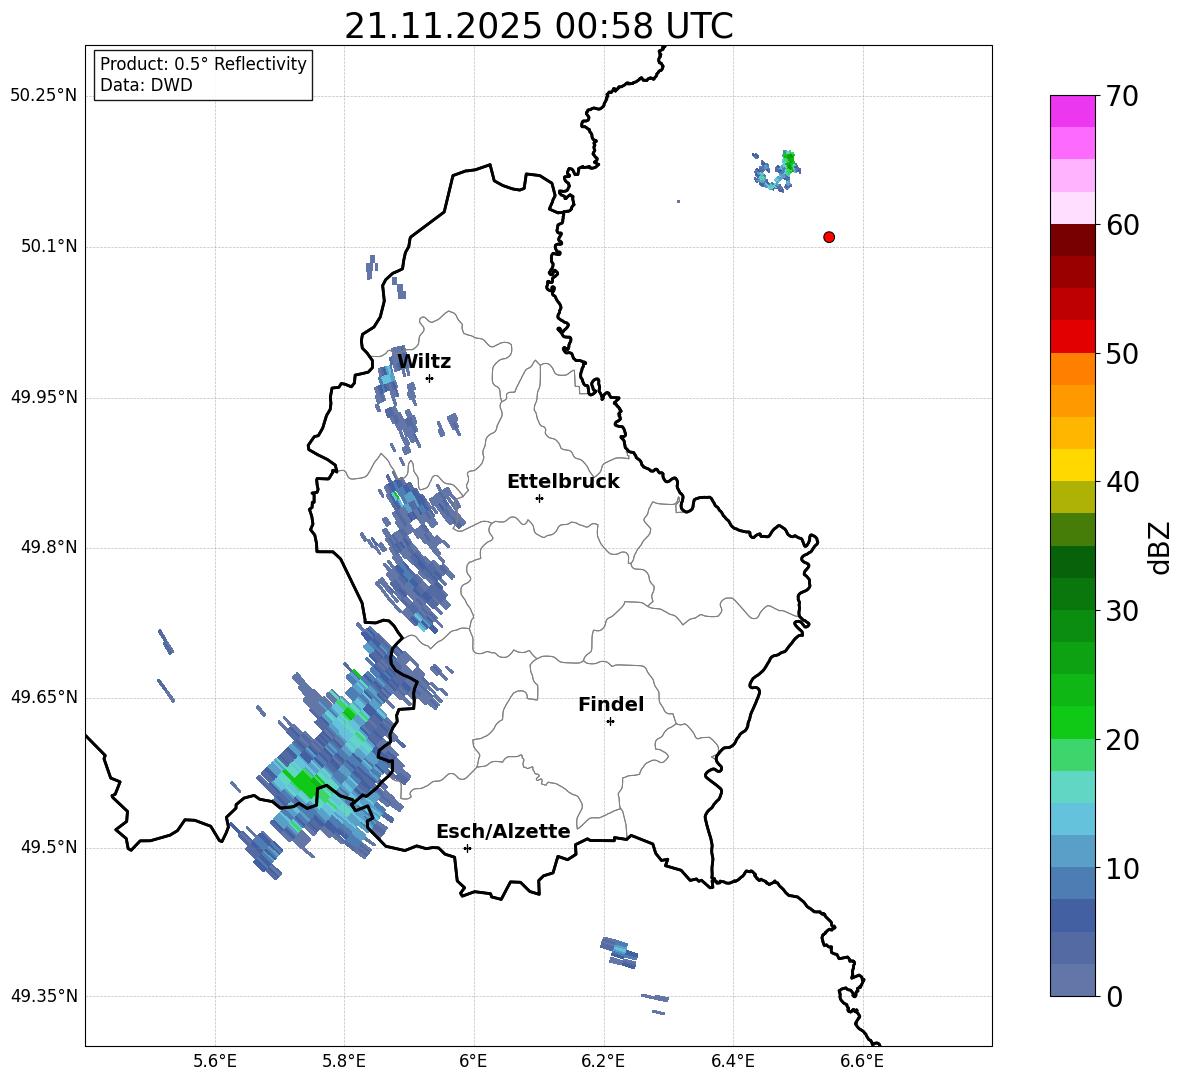The height and width of the screenshot is (1081, 1184).
Task: Click the 5.8°E longitude label
Action: click(x=344, y=1061)
